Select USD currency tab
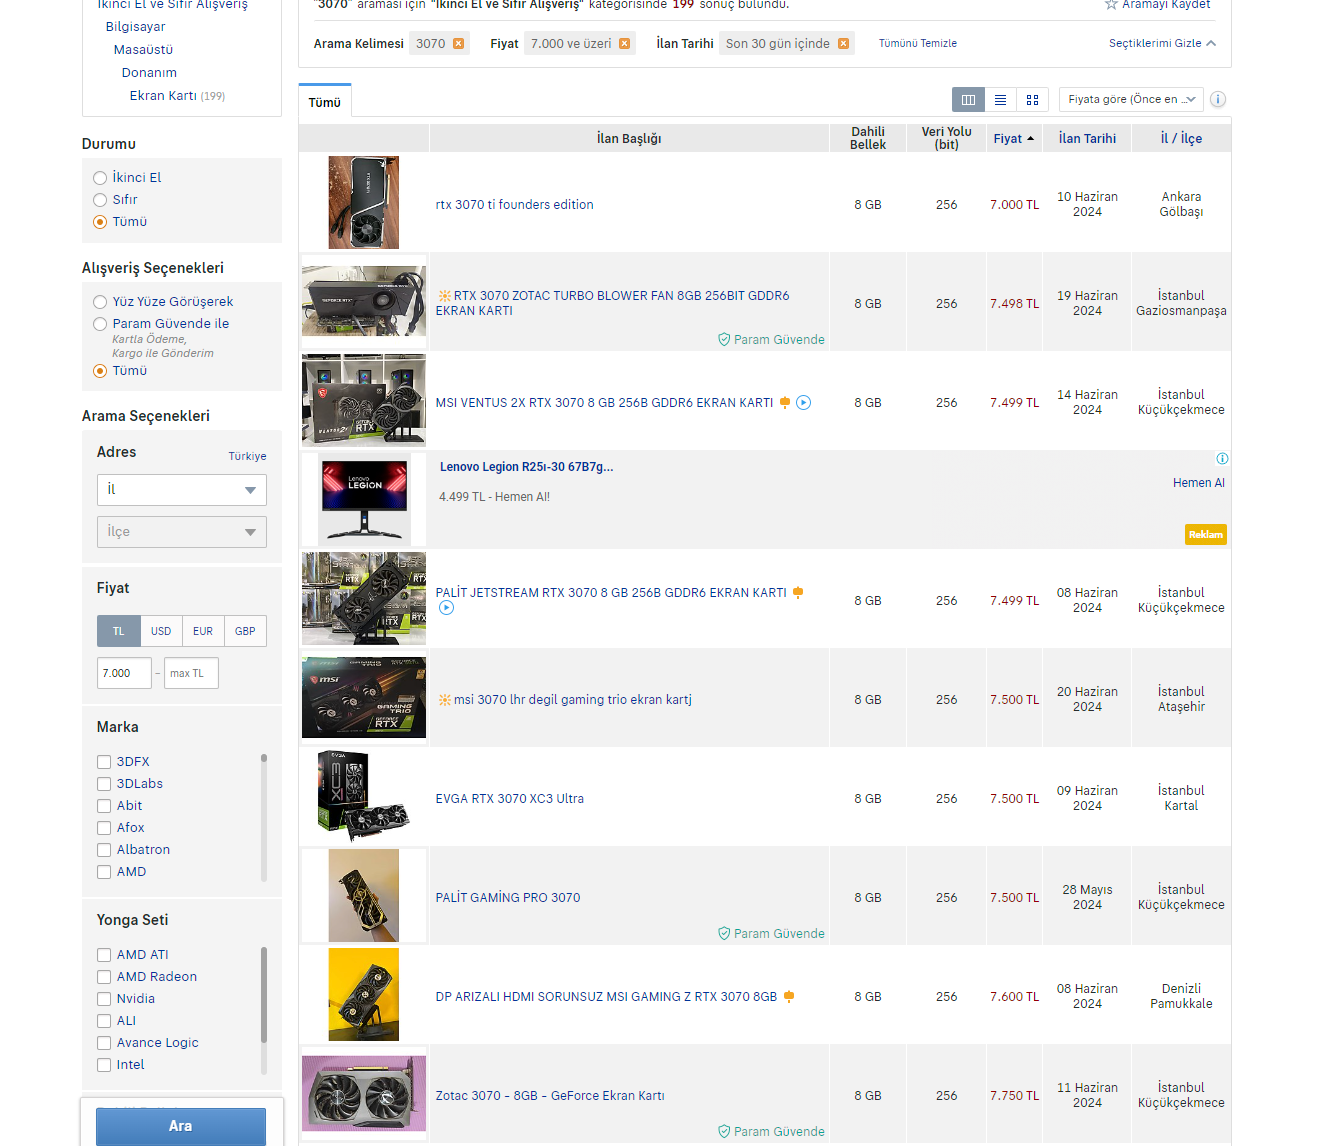Screen dimensions: 1327x1146 point(161,631)
